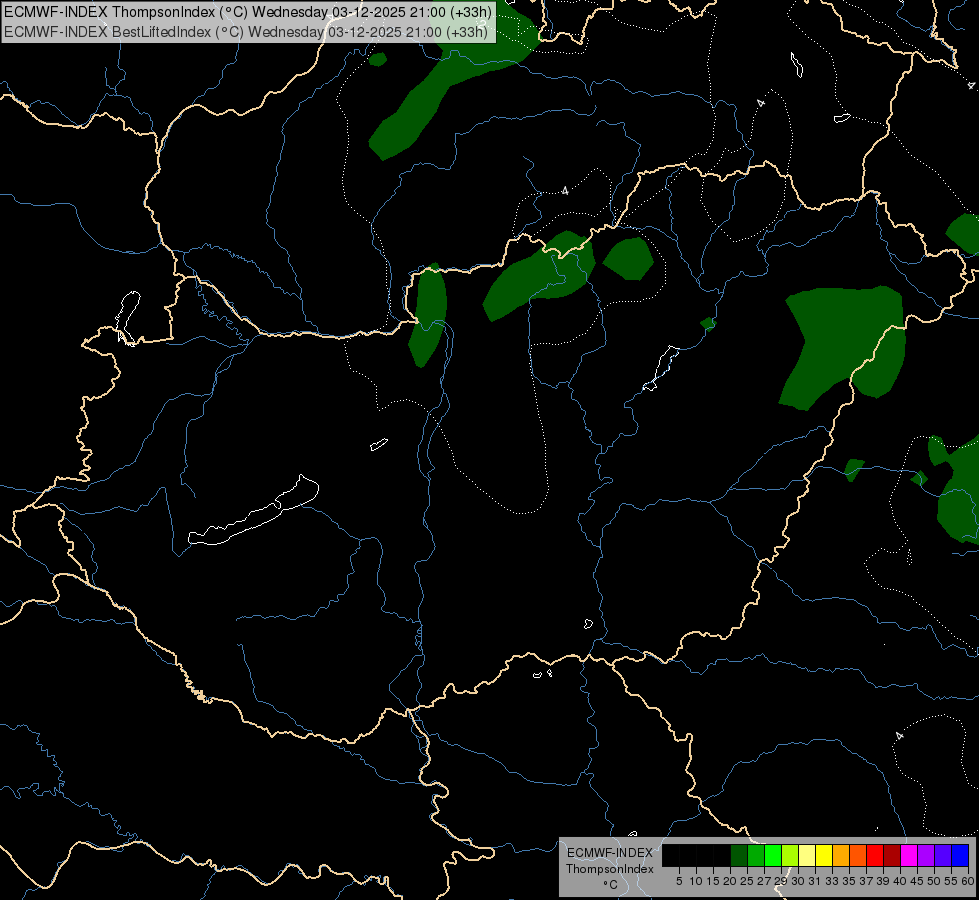This screenshot has height=900, width=979.
Task: Select the magenta 40–45 legend swatch
Action: click(x=909, y=855)
